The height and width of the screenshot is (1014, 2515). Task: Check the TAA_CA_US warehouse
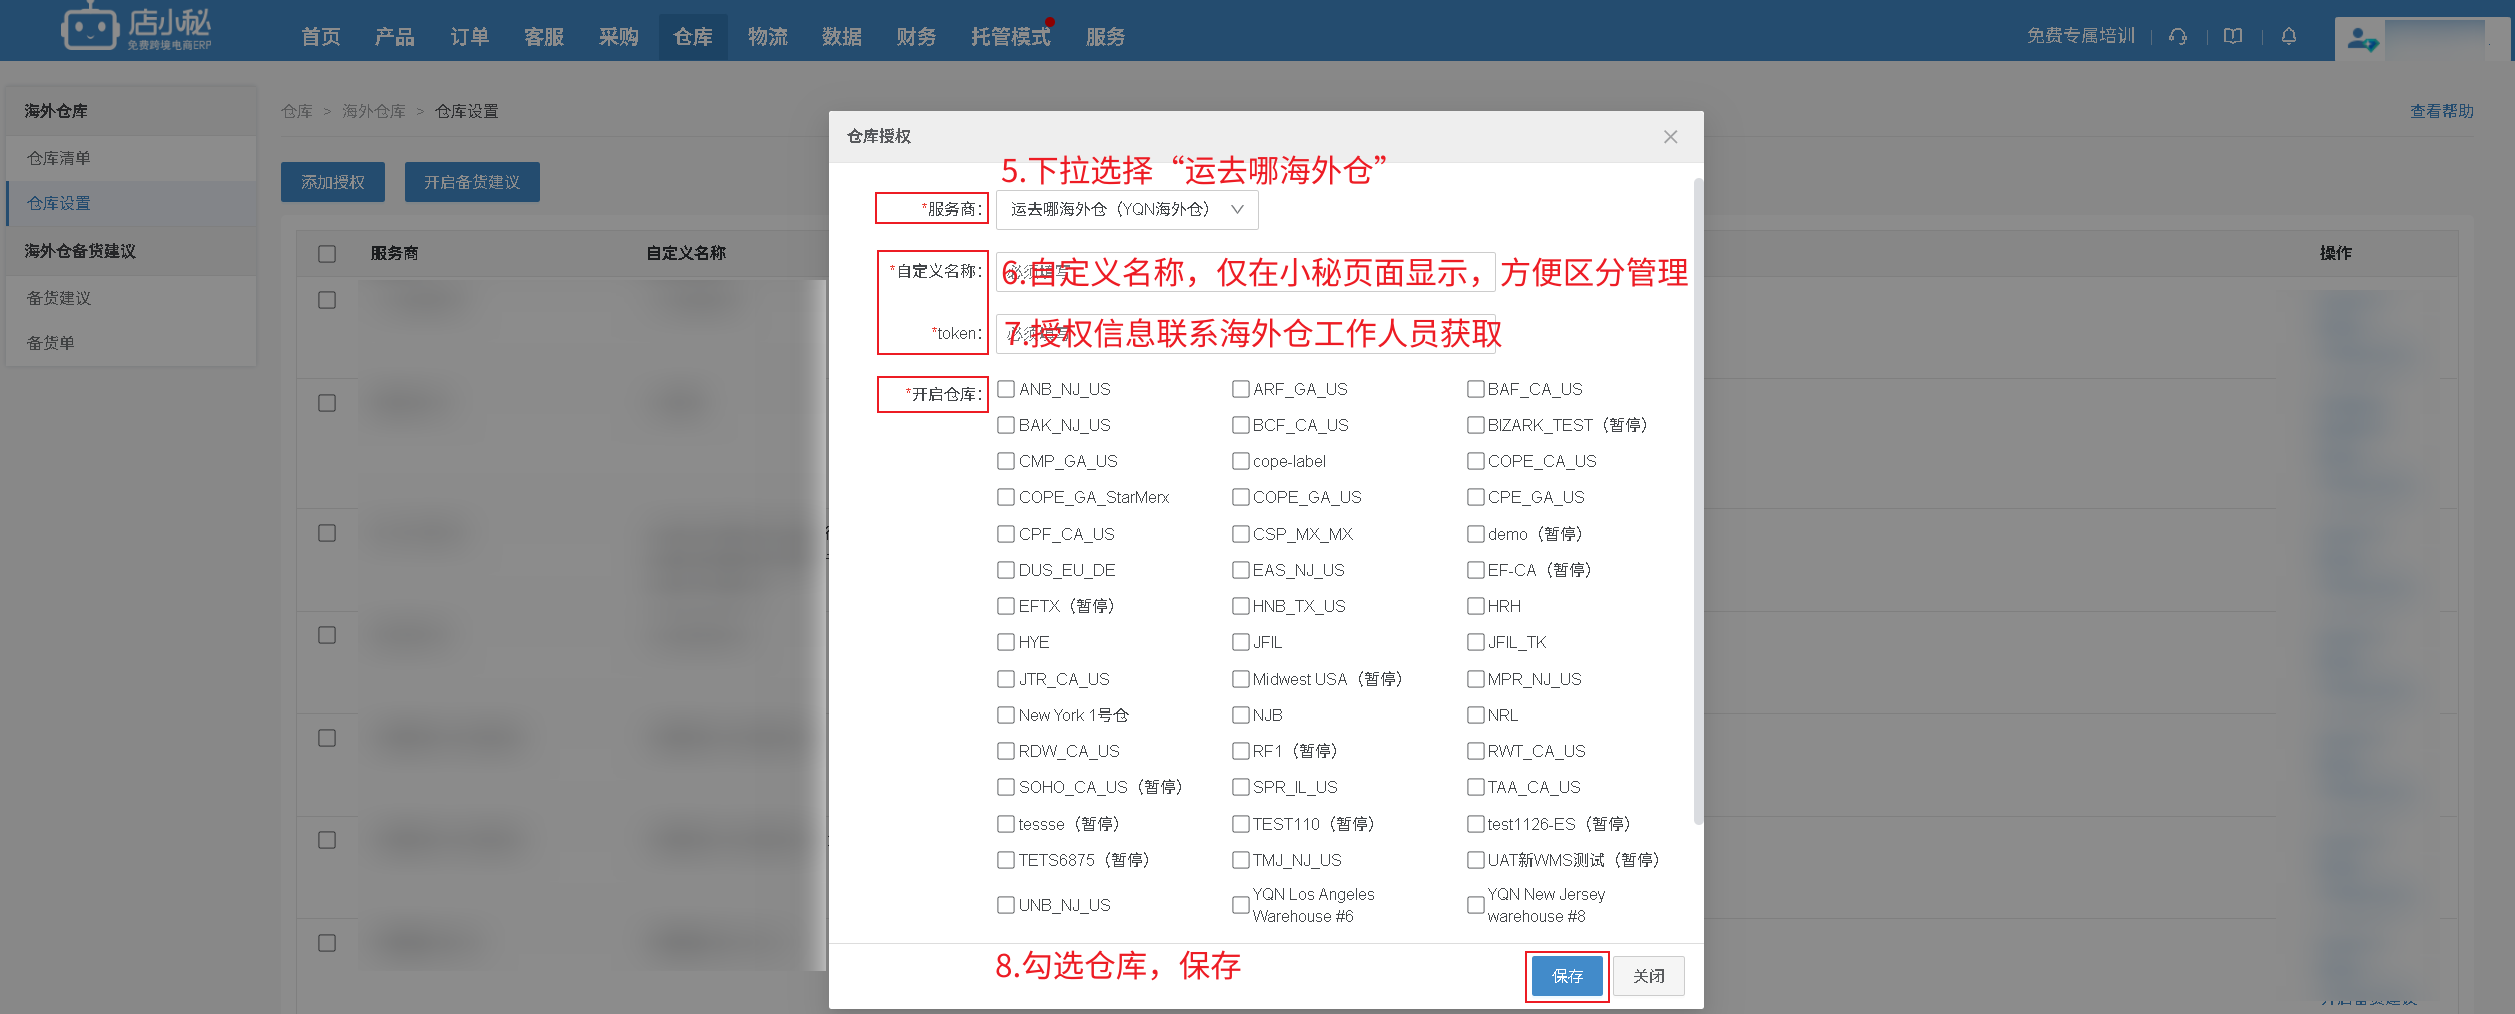[1475, 787]
